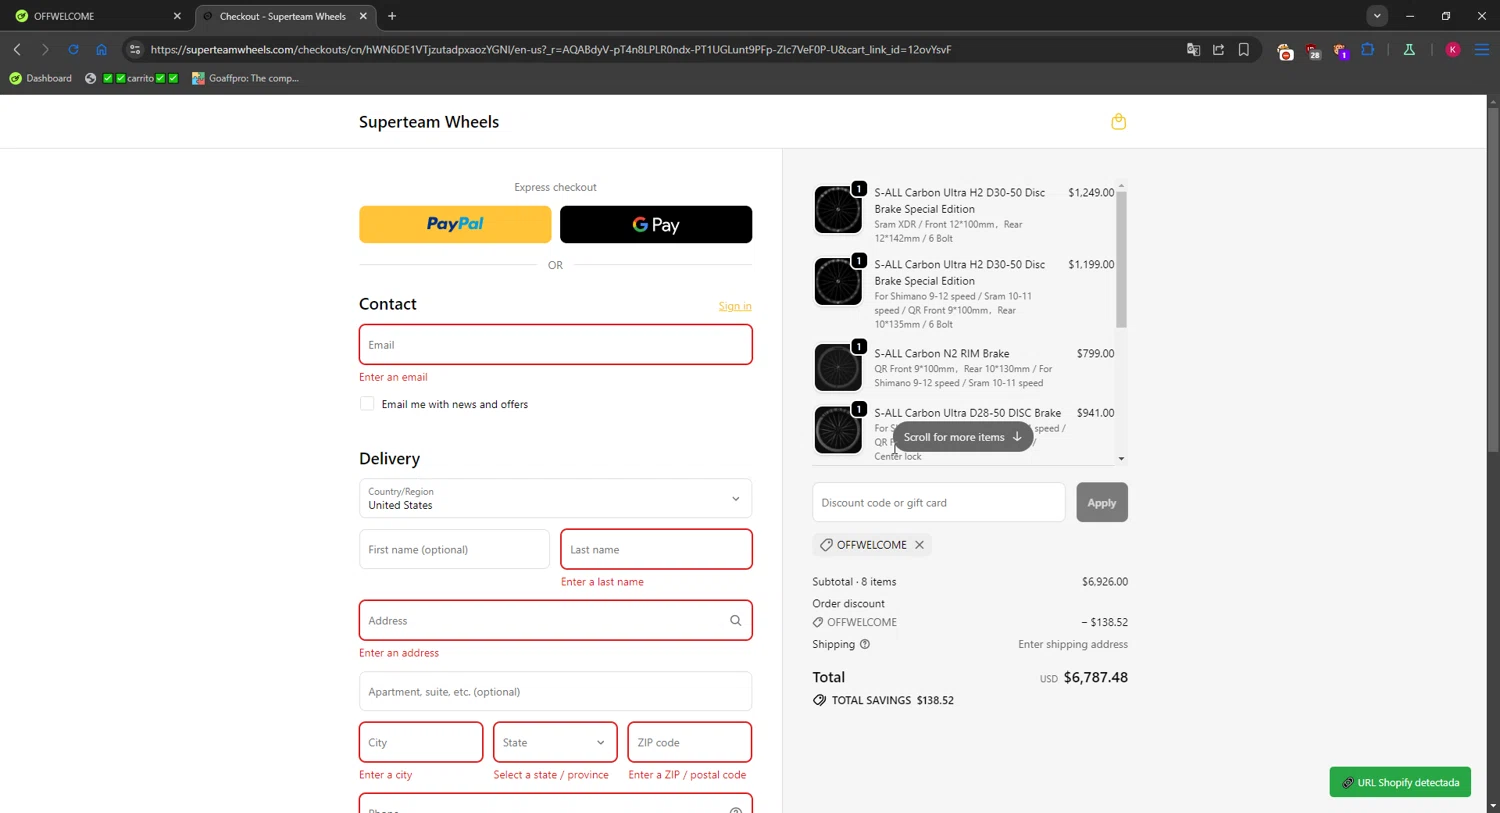Open the Shipping info help icon
Image resolution: width=1500 pixels, height=813 pixels.
pyautogui.click(x=865, y=644)
